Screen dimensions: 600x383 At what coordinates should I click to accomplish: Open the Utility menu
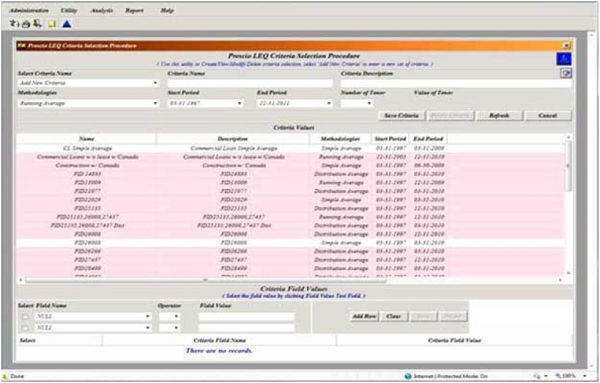click(68, 10)
